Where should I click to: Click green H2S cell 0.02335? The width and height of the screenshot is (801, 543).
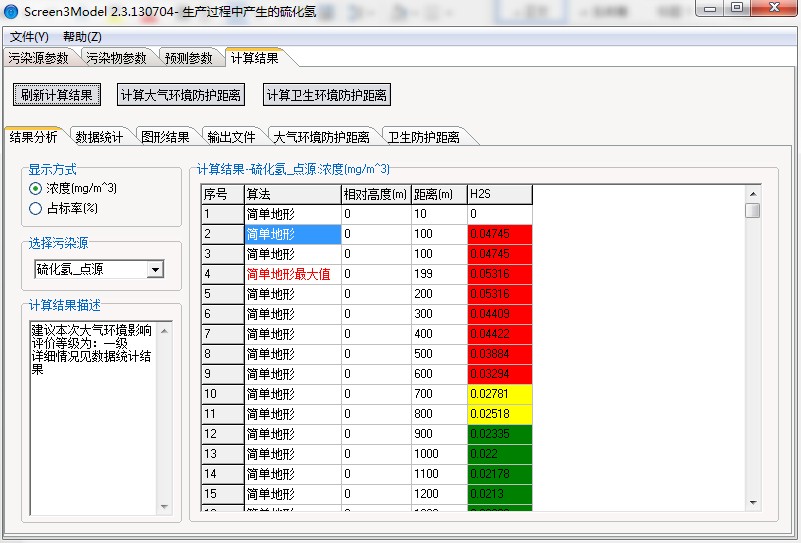[500, 434]
